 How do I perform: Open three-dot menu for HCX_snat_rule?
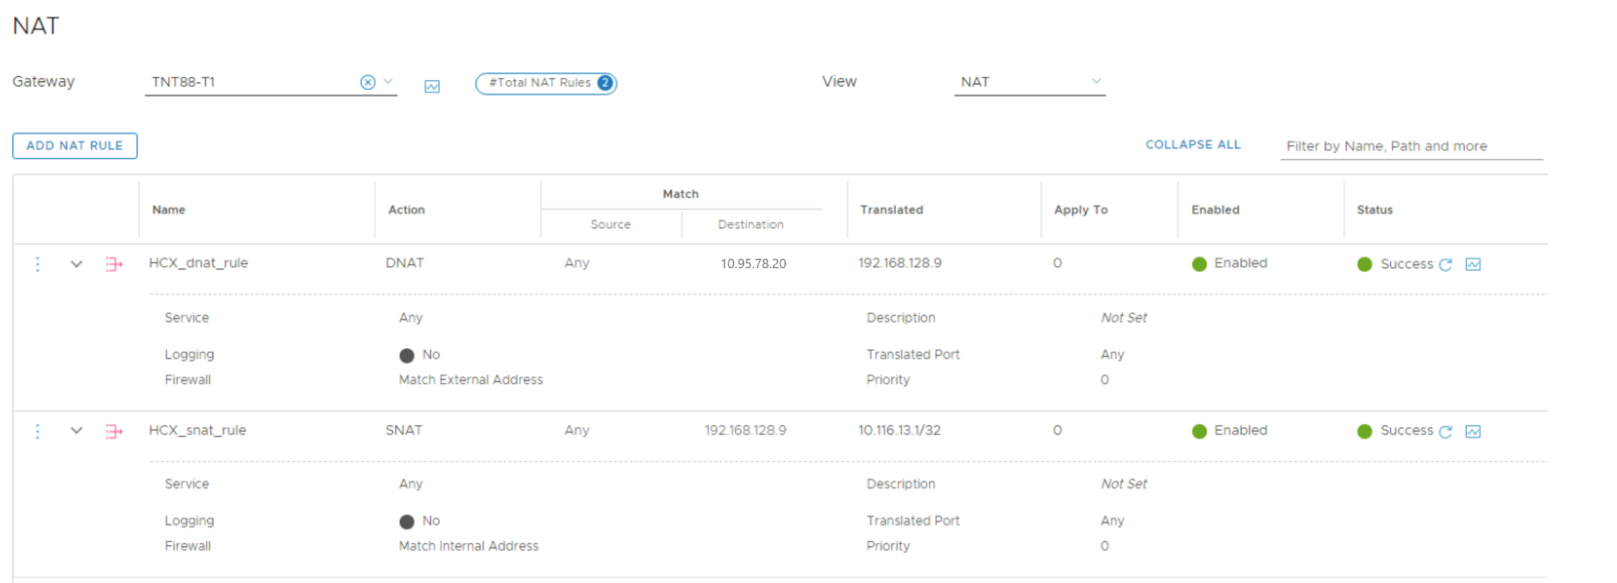coord(38,431)
